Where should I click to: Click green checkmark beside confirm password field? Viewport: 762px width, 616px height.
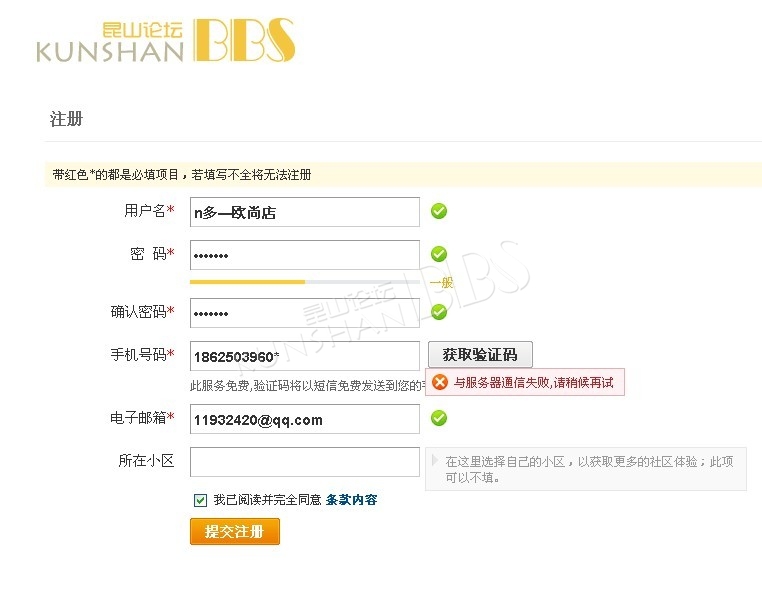(439, 312)
